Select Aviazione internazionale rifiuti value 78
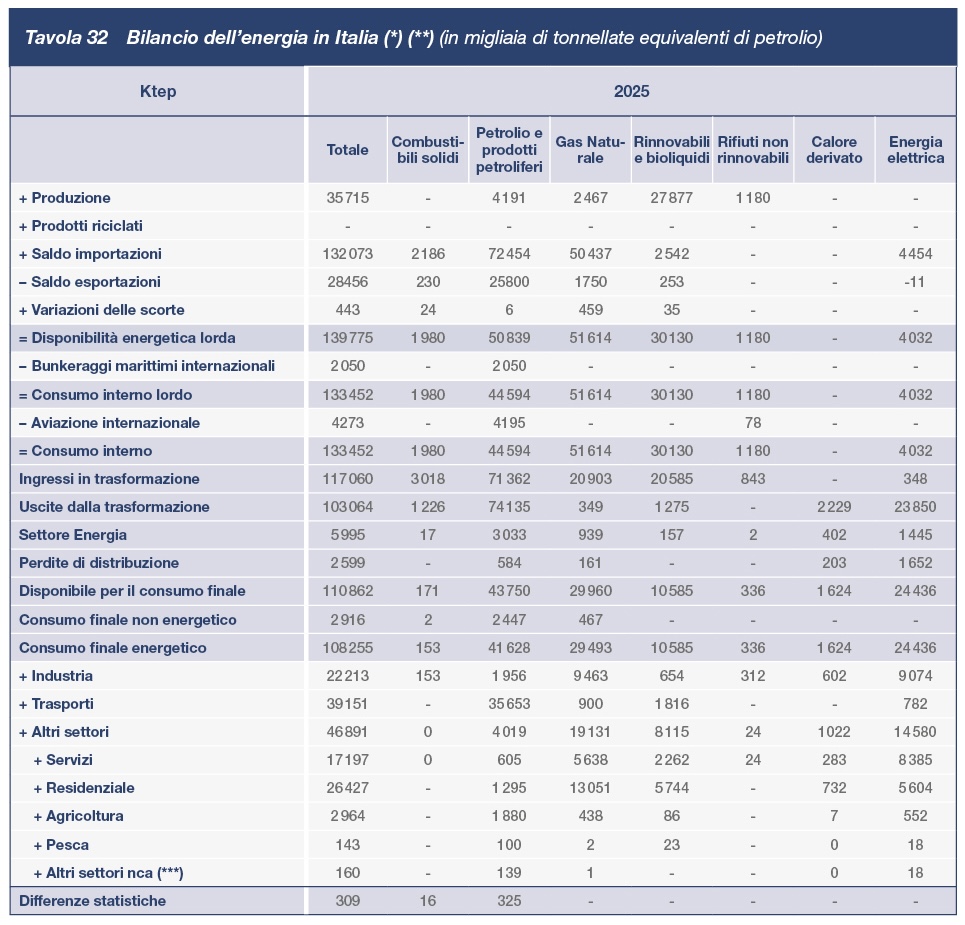Image resolution: width=965 pixels, height=925 pixels. [x=753, y=423]
